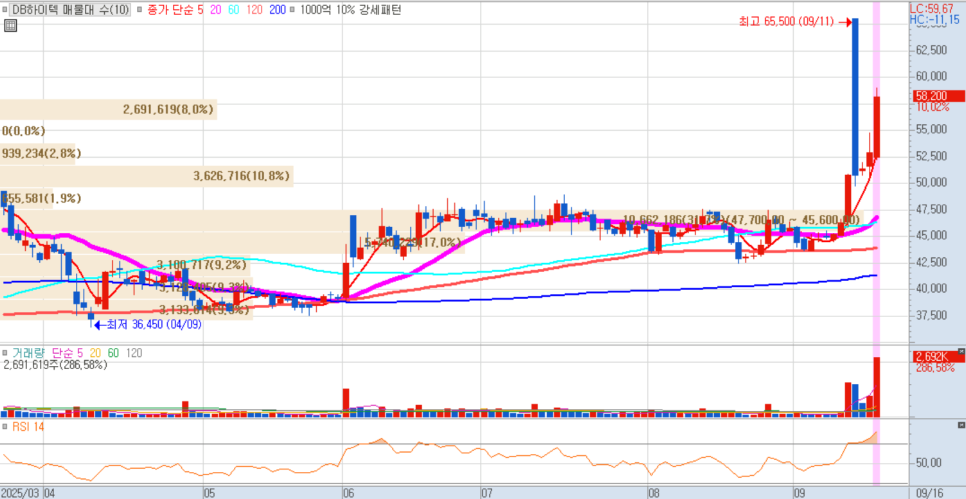966x499 pixels.
Task: Select the green 60 volume average label
Action: coord(113,354)
